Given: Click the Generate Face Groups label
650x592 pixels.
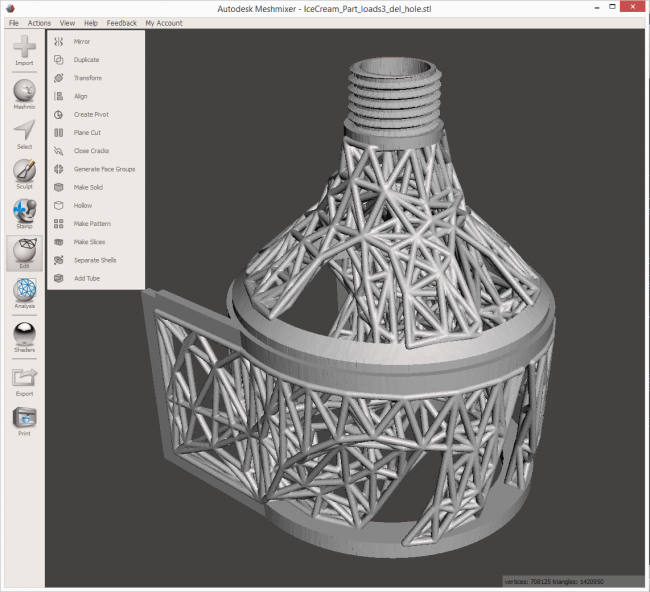Looking at the screenshot, I should point(104,169).
